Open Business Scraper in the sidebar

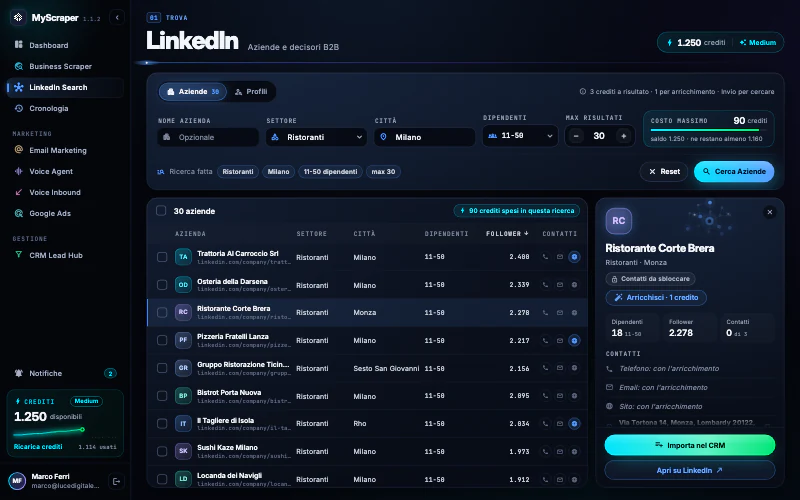tap(65, 66)
